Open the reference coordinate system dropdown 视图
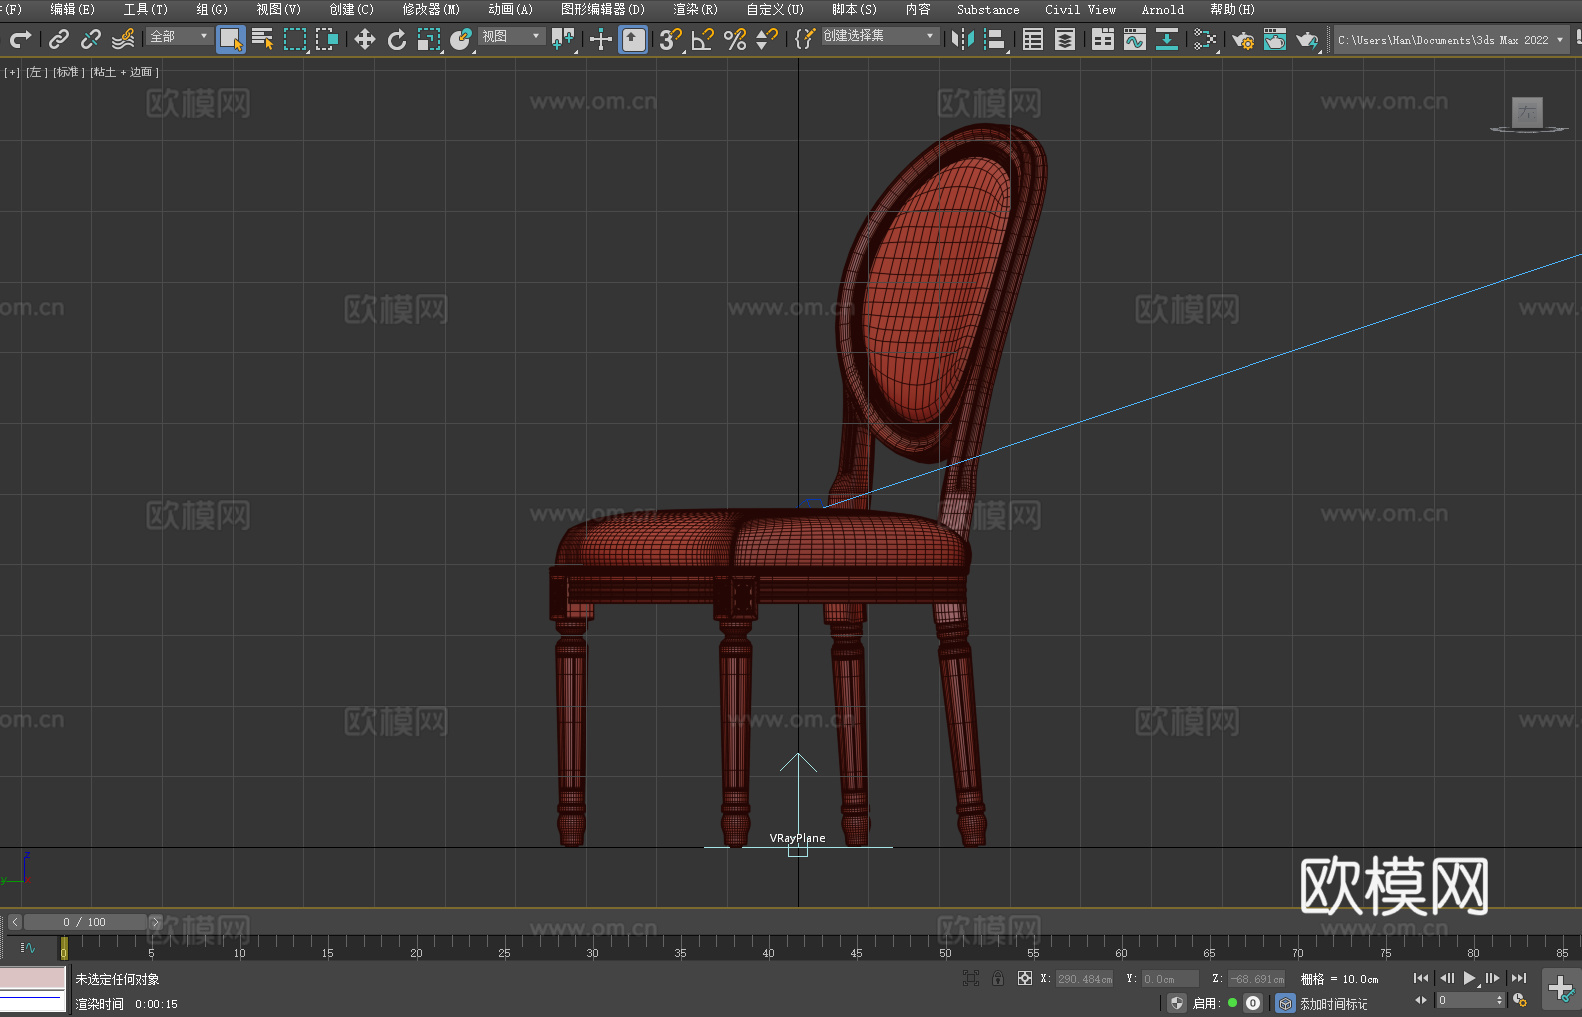Viewport: 1582px width, 1017px height. click(510, 36)
